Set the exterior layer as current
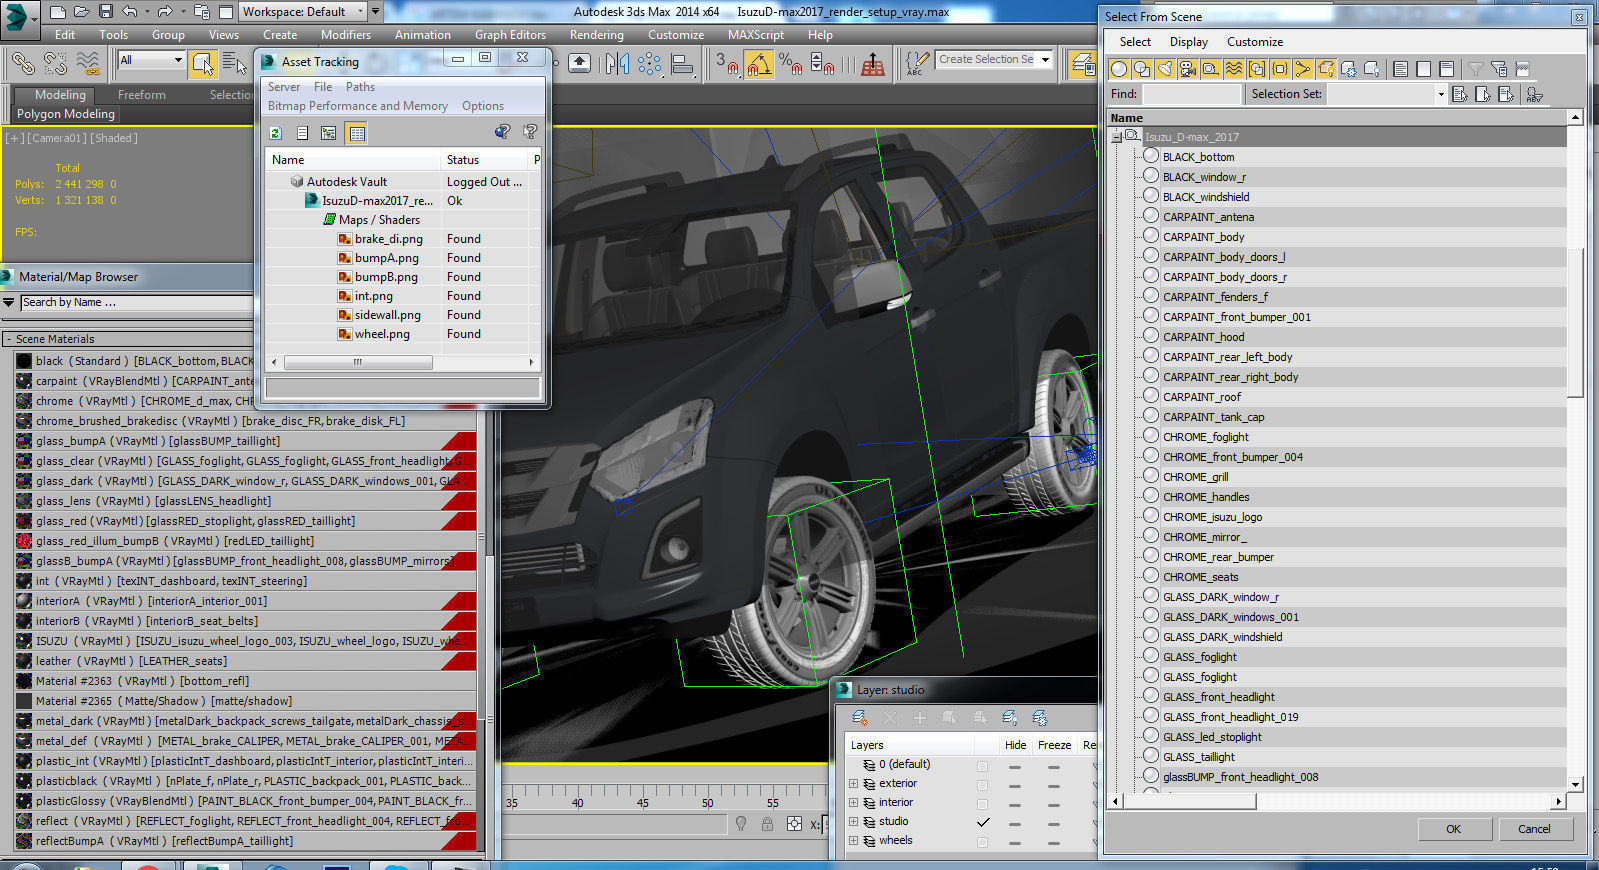Viewport: 1599px width, 870px height. point(982,784)
